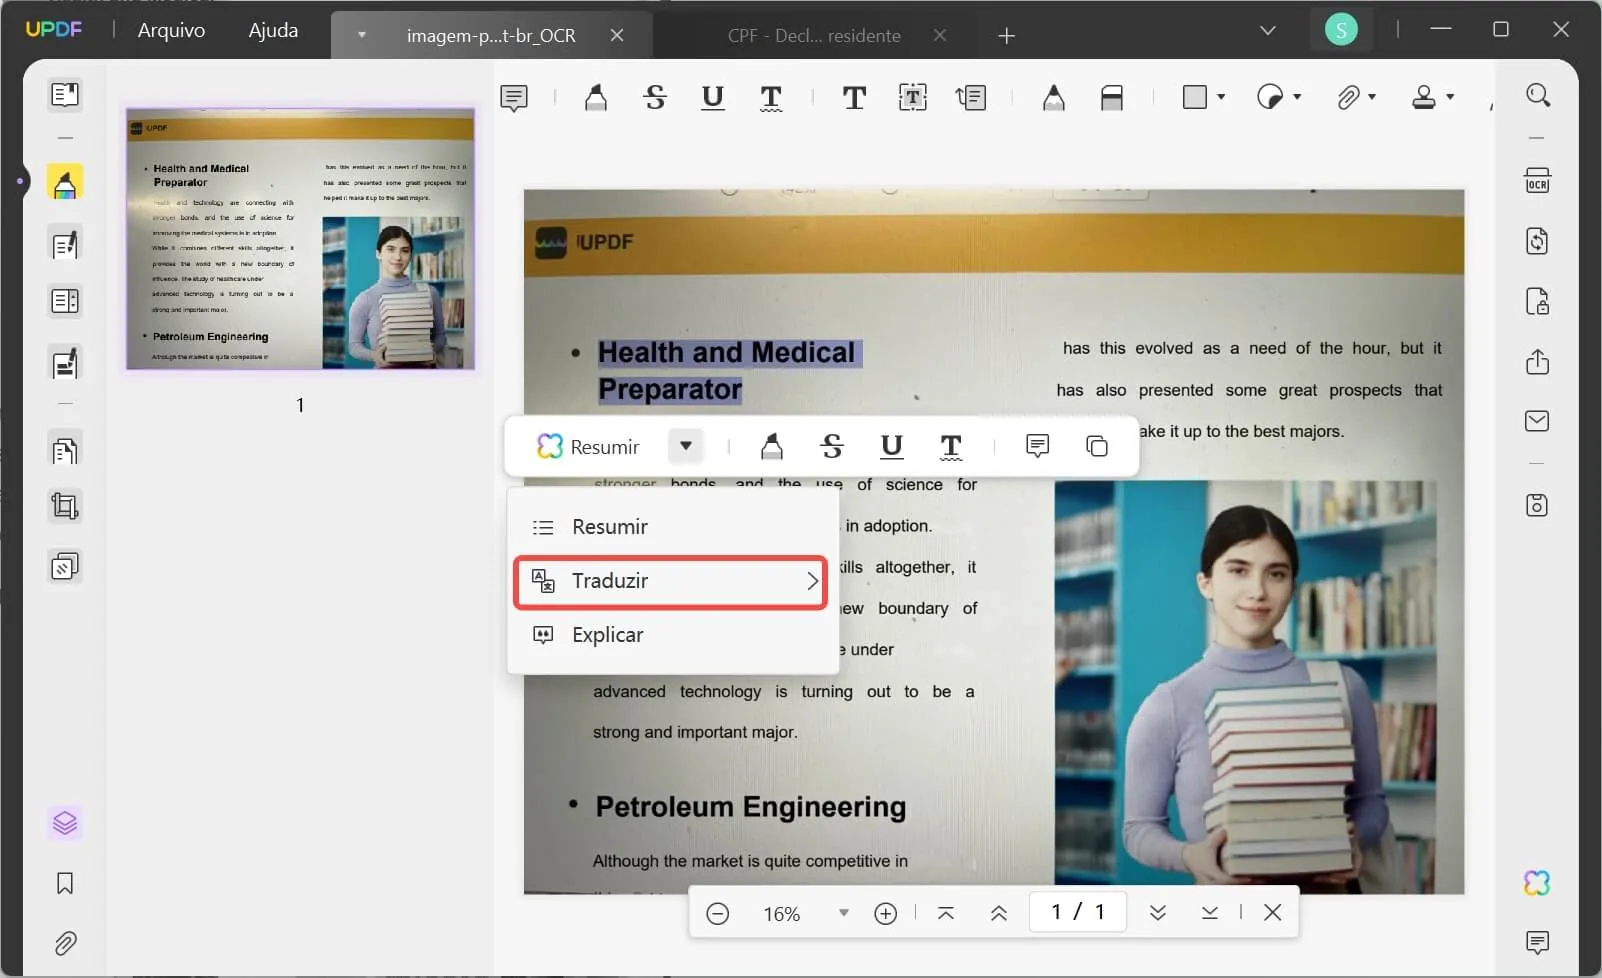The height and width of the screenshot is (978, 1602).
Task: Expand the Resumir dropdown arrow in floating toolbar
Action: [x=686, y=446]
